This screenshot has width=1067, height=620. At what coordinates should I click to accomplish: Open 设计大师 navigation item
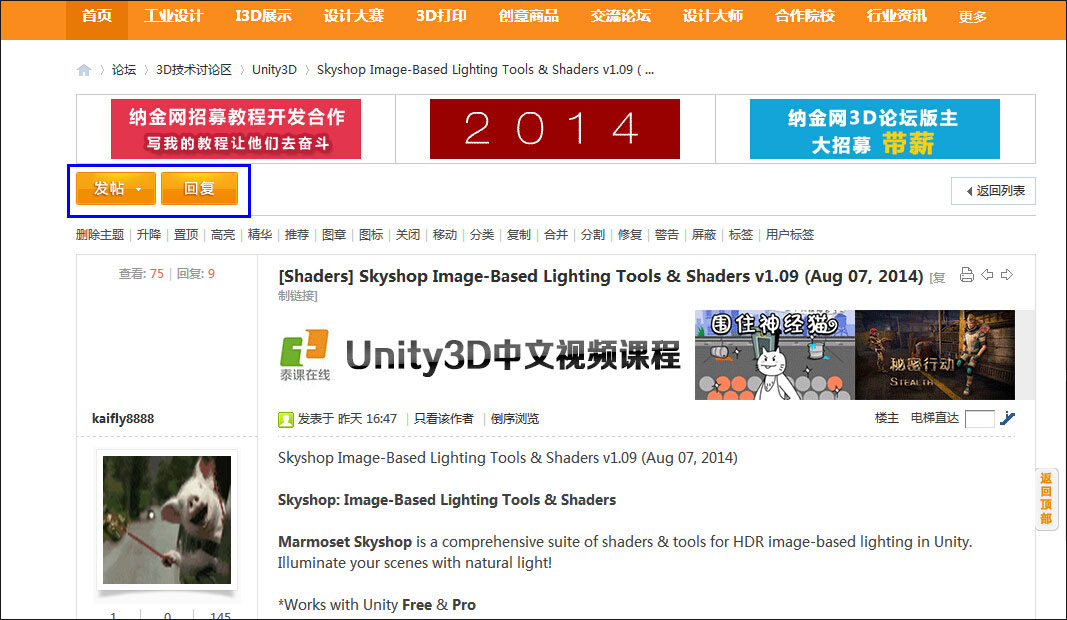[x=712, y=16]
